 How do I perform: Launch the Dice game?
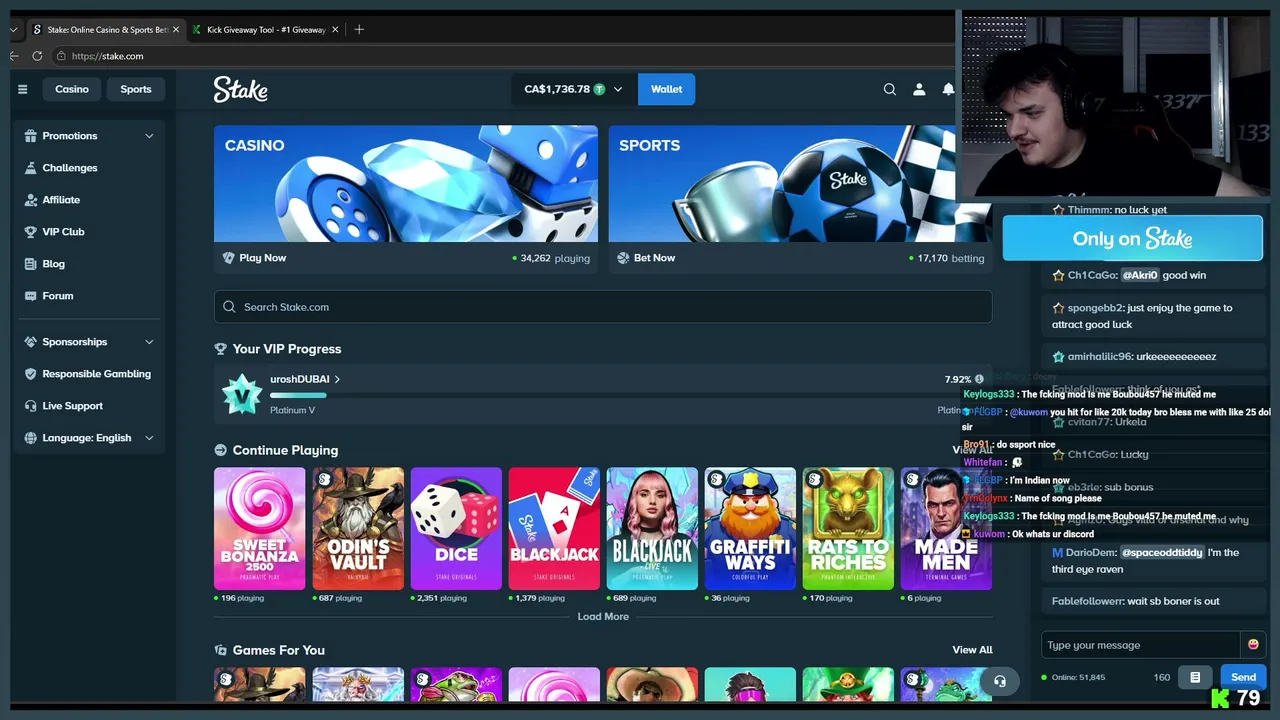pos(456,529)
